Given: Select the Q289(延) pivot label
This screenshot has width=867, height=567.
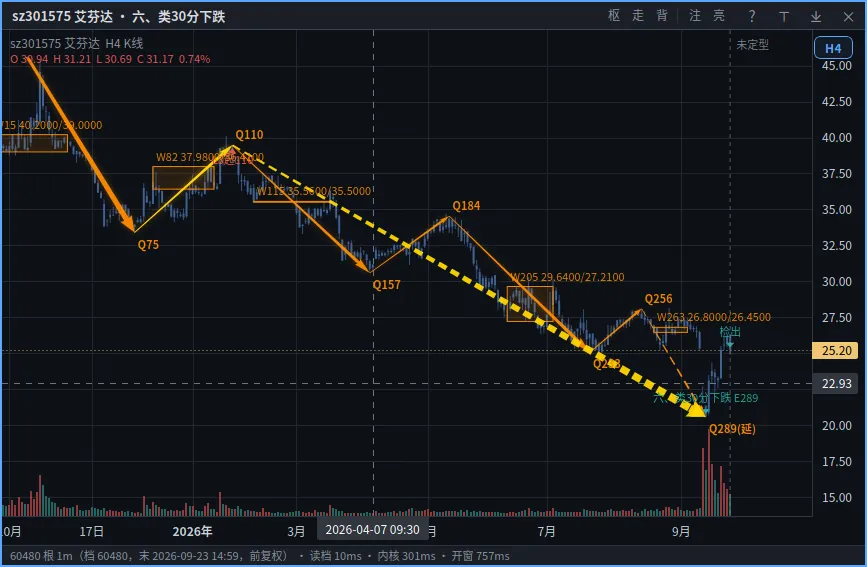Looking at the screenshot, I should coord(732,429).
